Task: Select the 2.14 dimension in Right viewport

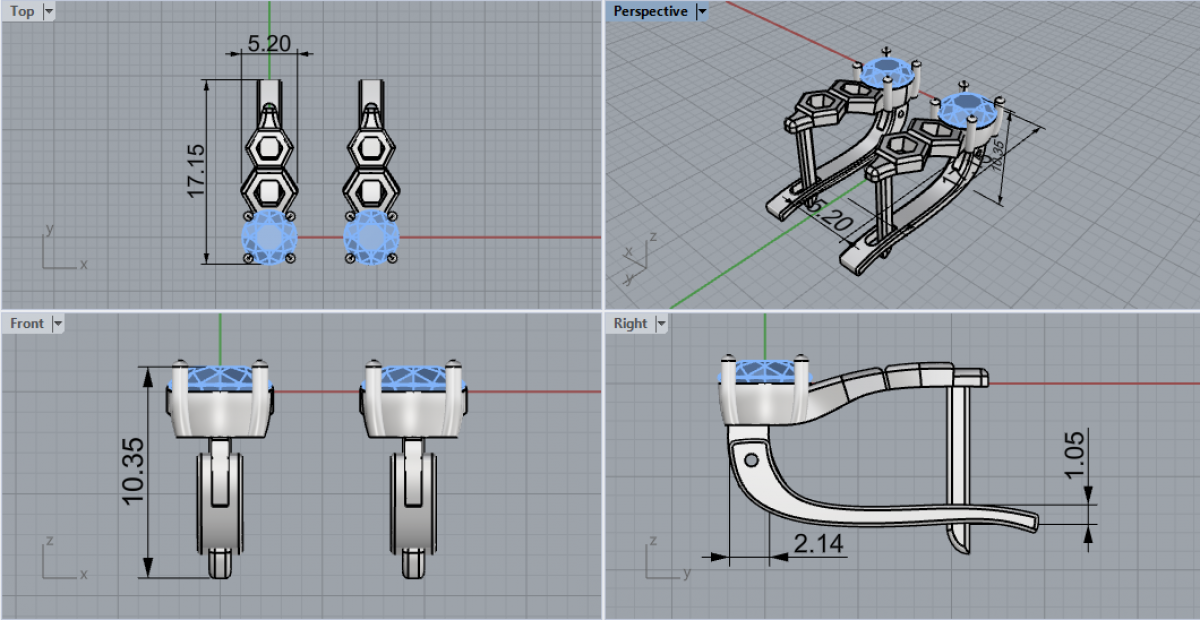Action: click(x=818, y=543)
